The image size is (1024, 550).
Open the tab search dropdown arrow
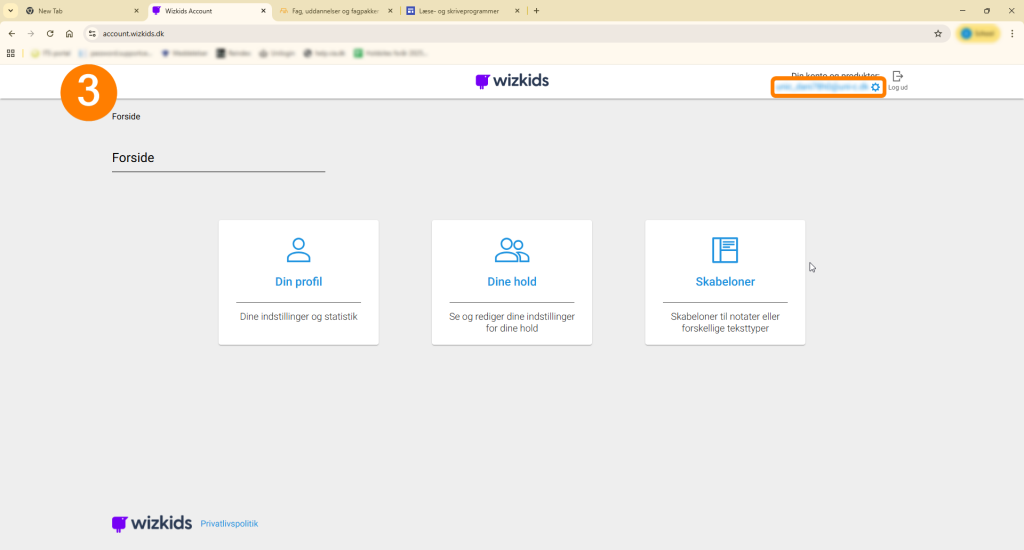(x=11, y=11)
